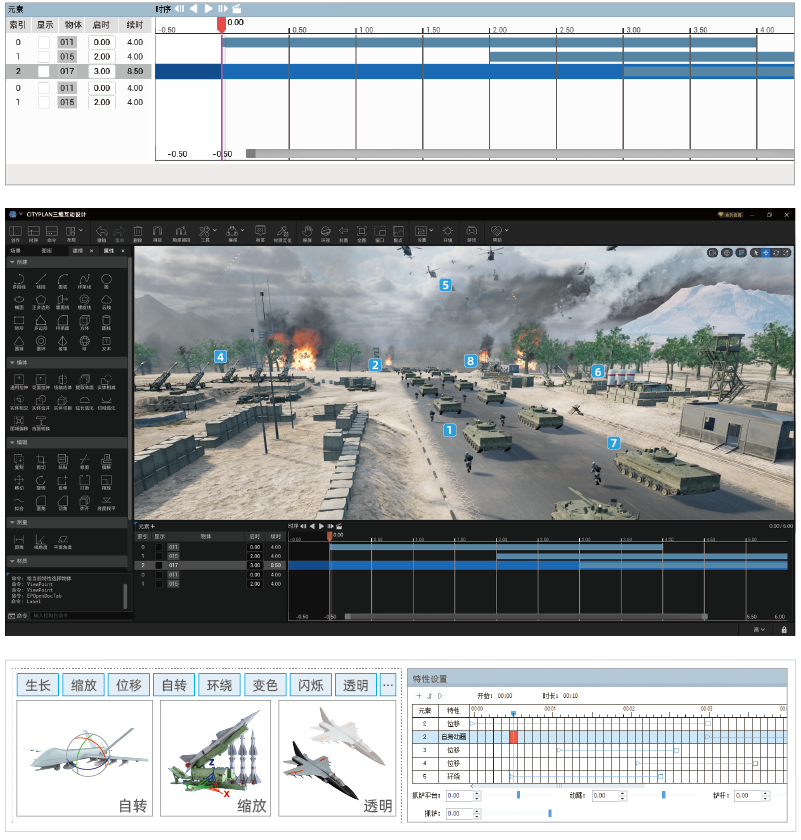
Task: Collapse the 创建 section in the left panel
Action: (x=11, y=262)
